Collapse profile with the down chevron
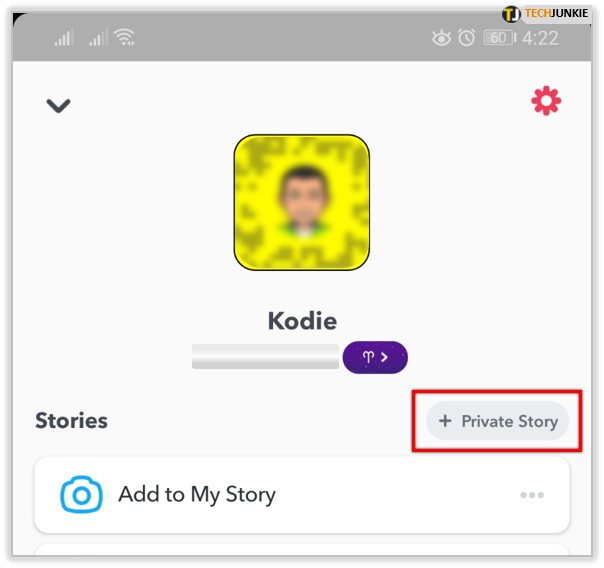This screenshot has height=568, width=604. [58, 106]
